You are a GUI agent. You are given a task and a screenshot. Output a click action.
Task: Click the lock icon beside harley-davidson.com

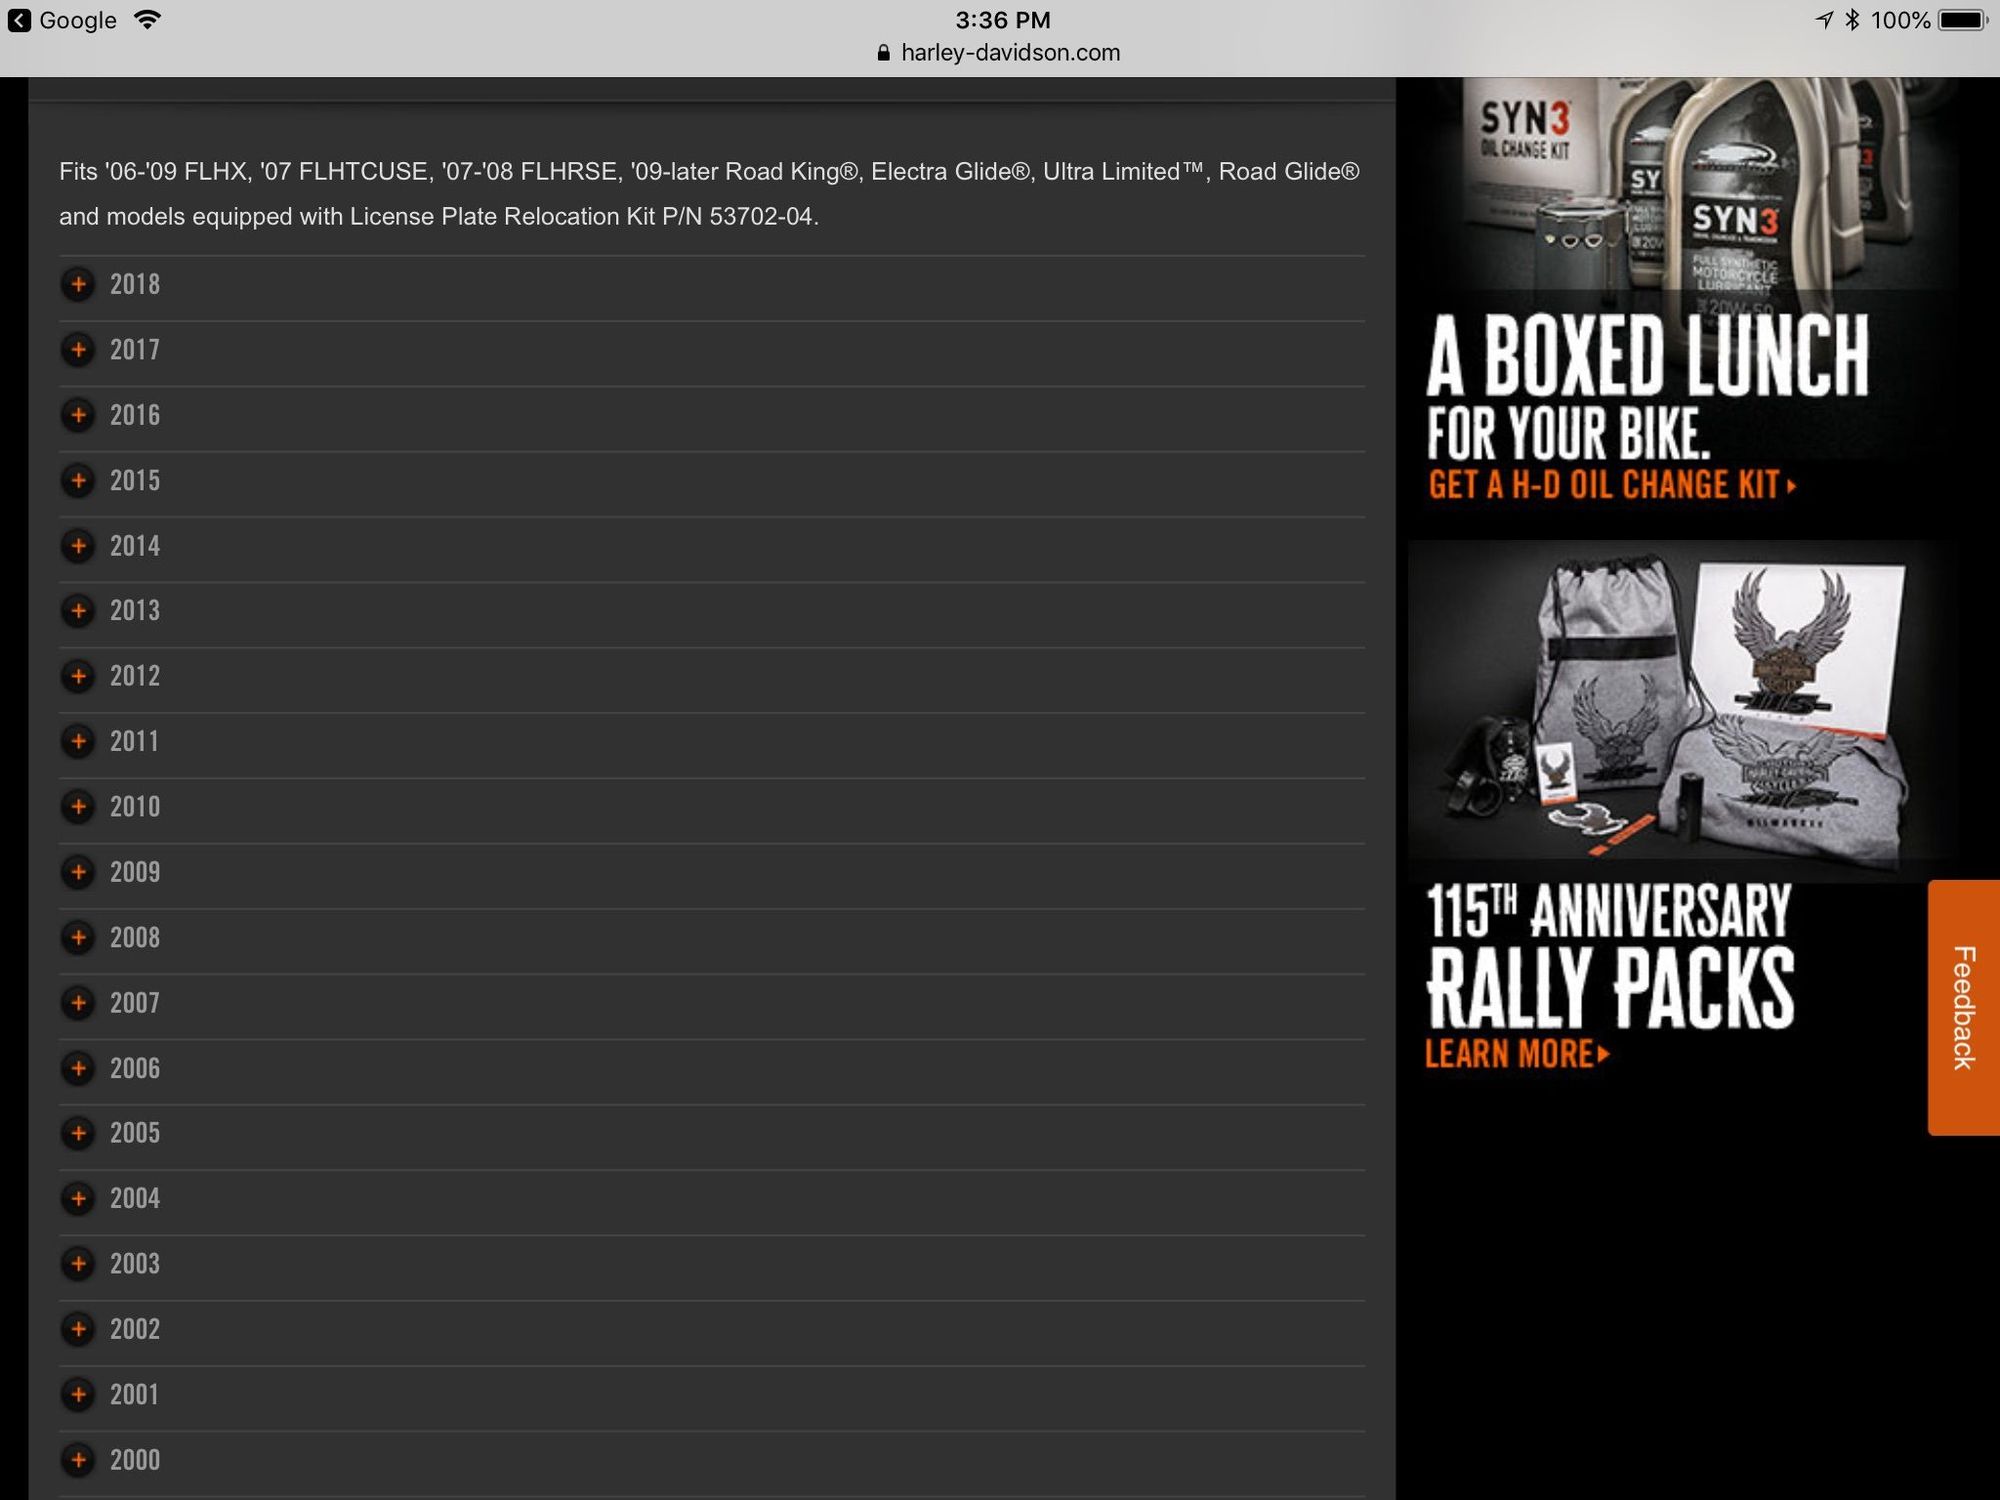[x=883, y=53]
